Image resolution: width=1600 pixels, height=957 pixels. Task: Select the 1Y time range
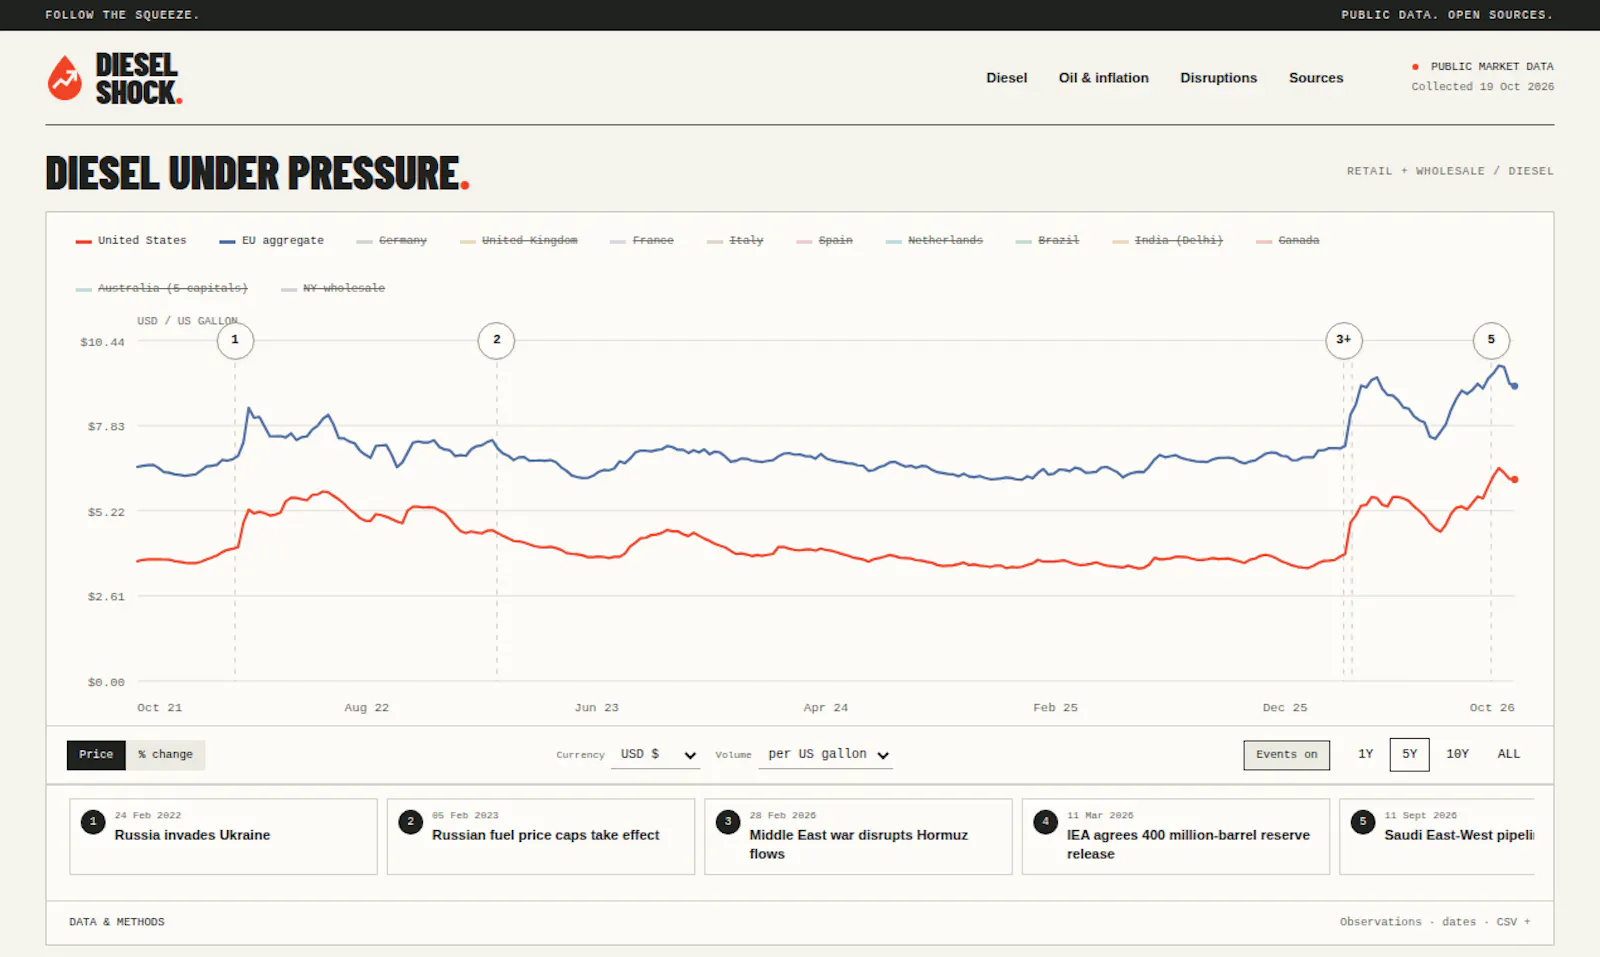tap(1365, 755)
